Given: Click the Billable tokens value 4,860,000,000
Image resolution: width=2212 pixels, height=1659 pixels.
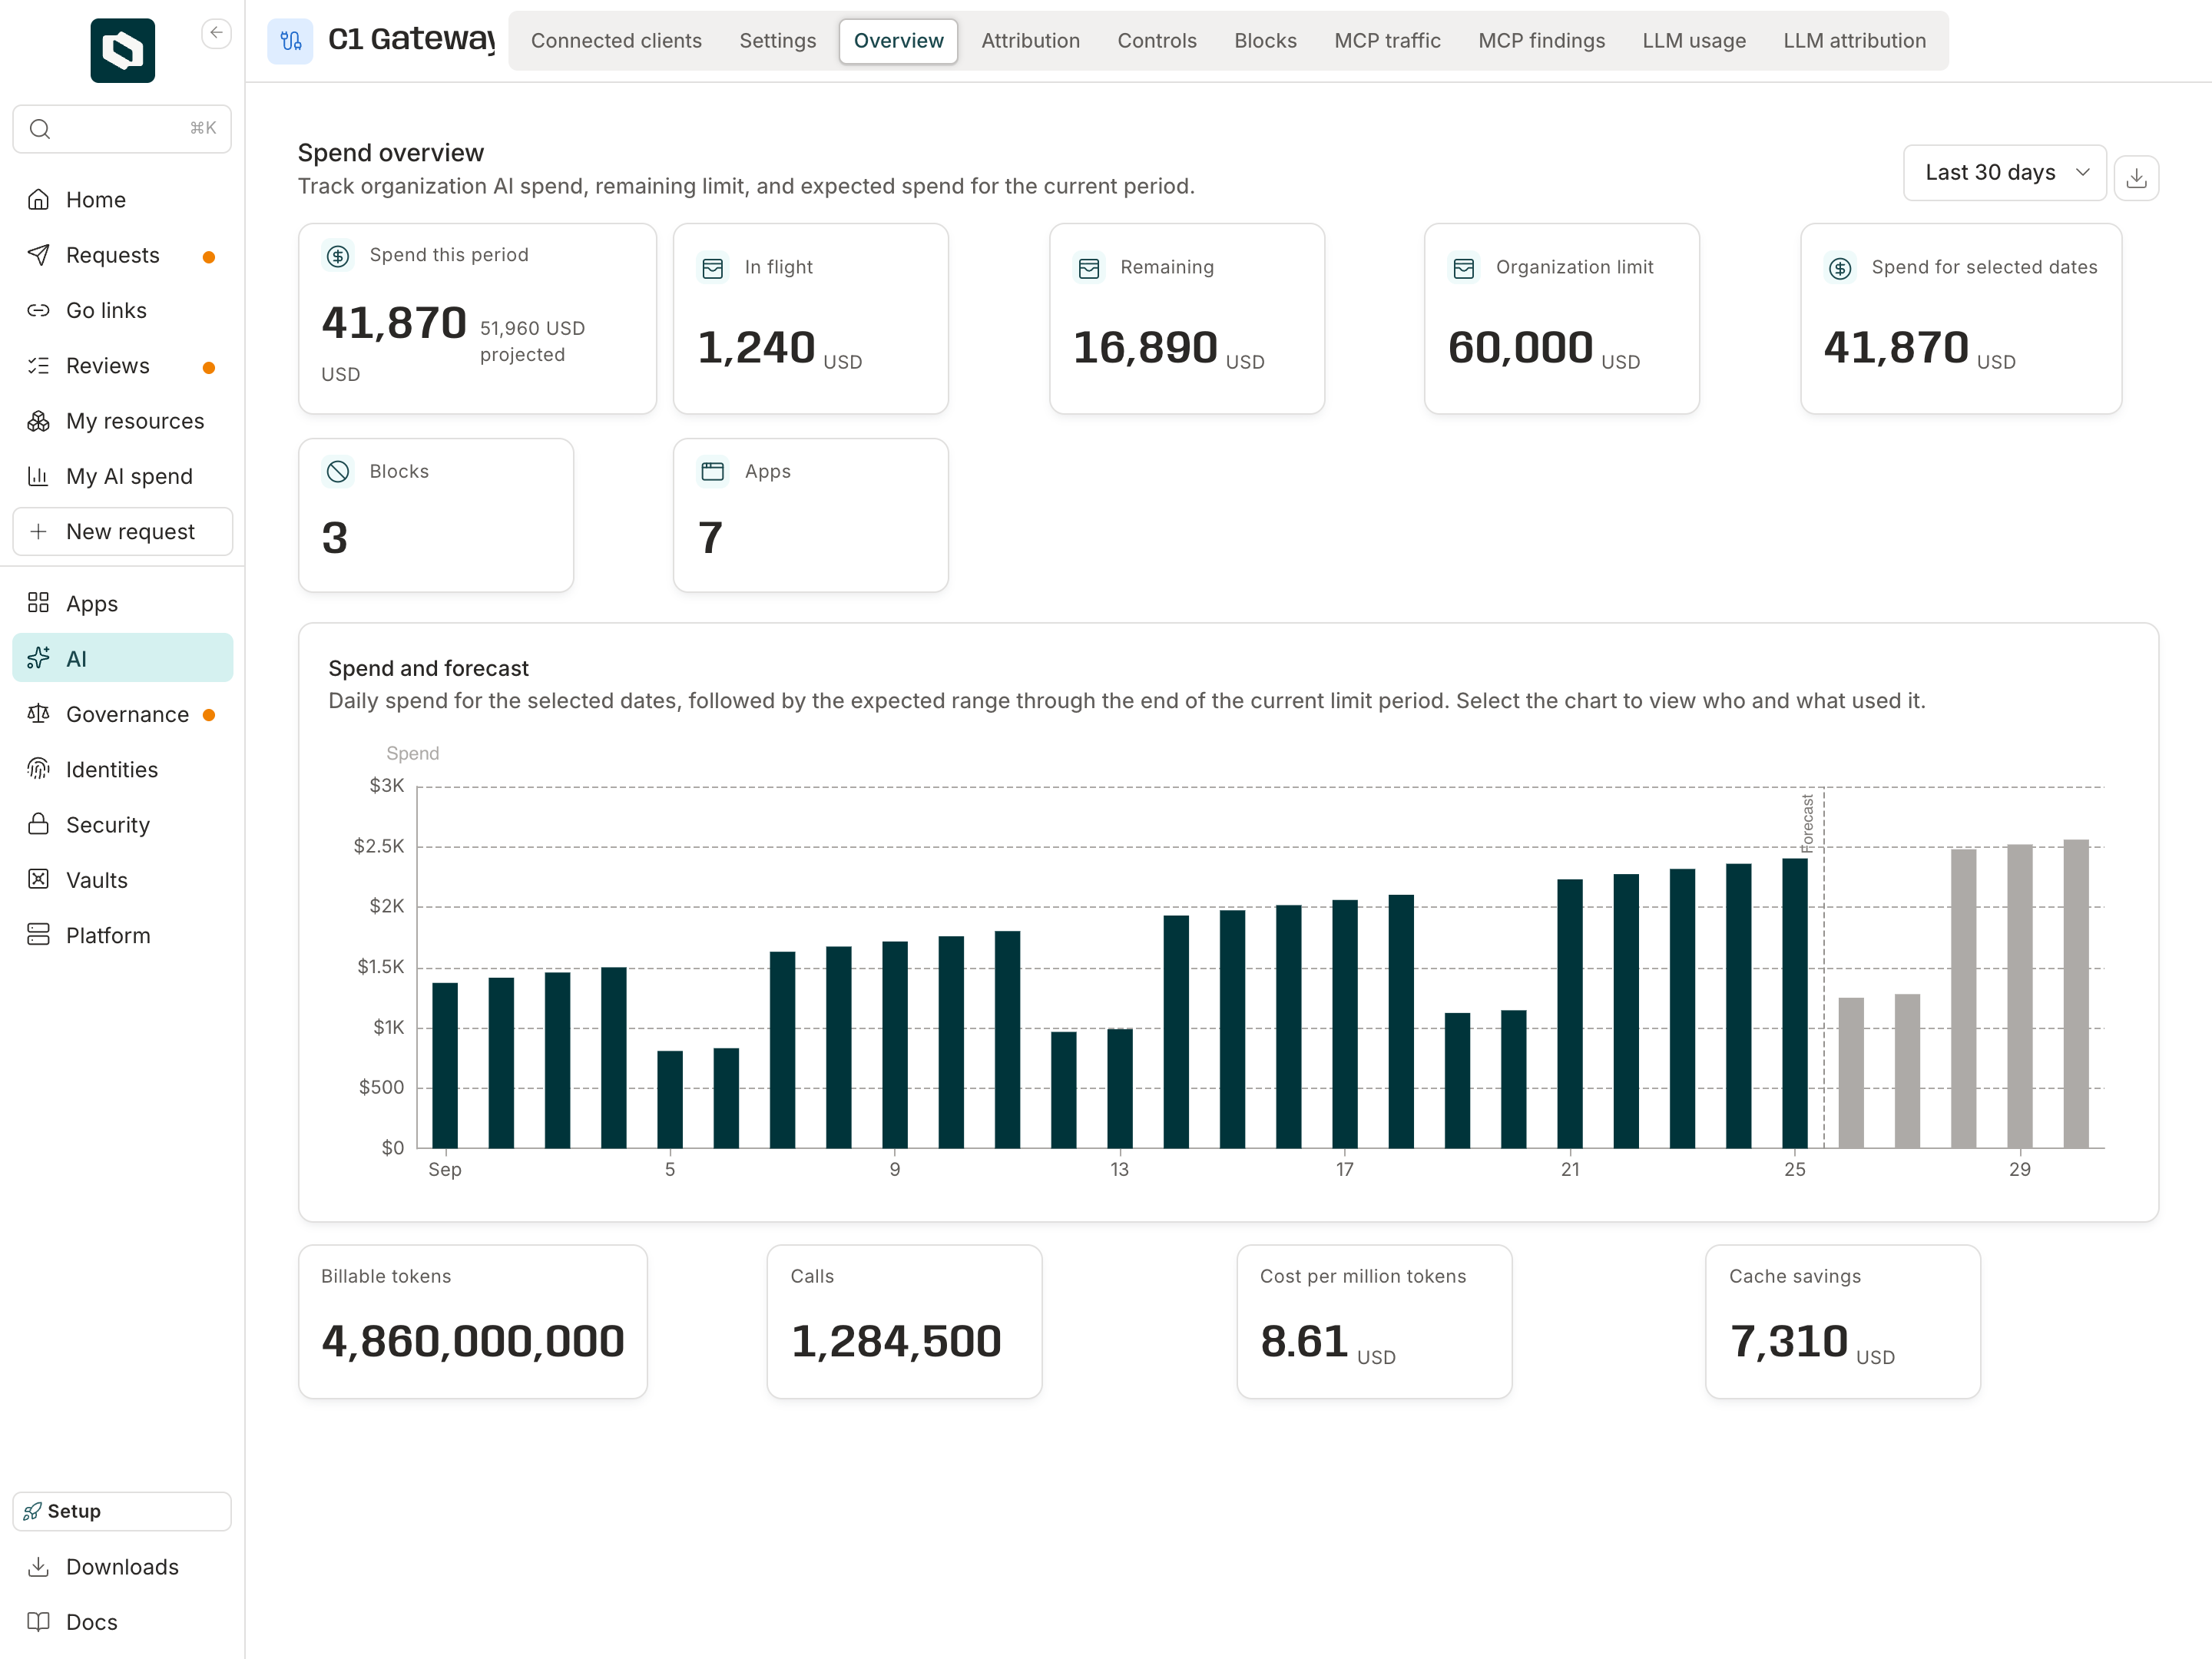Looking at the screenshot, I should tap(473, 1341).
